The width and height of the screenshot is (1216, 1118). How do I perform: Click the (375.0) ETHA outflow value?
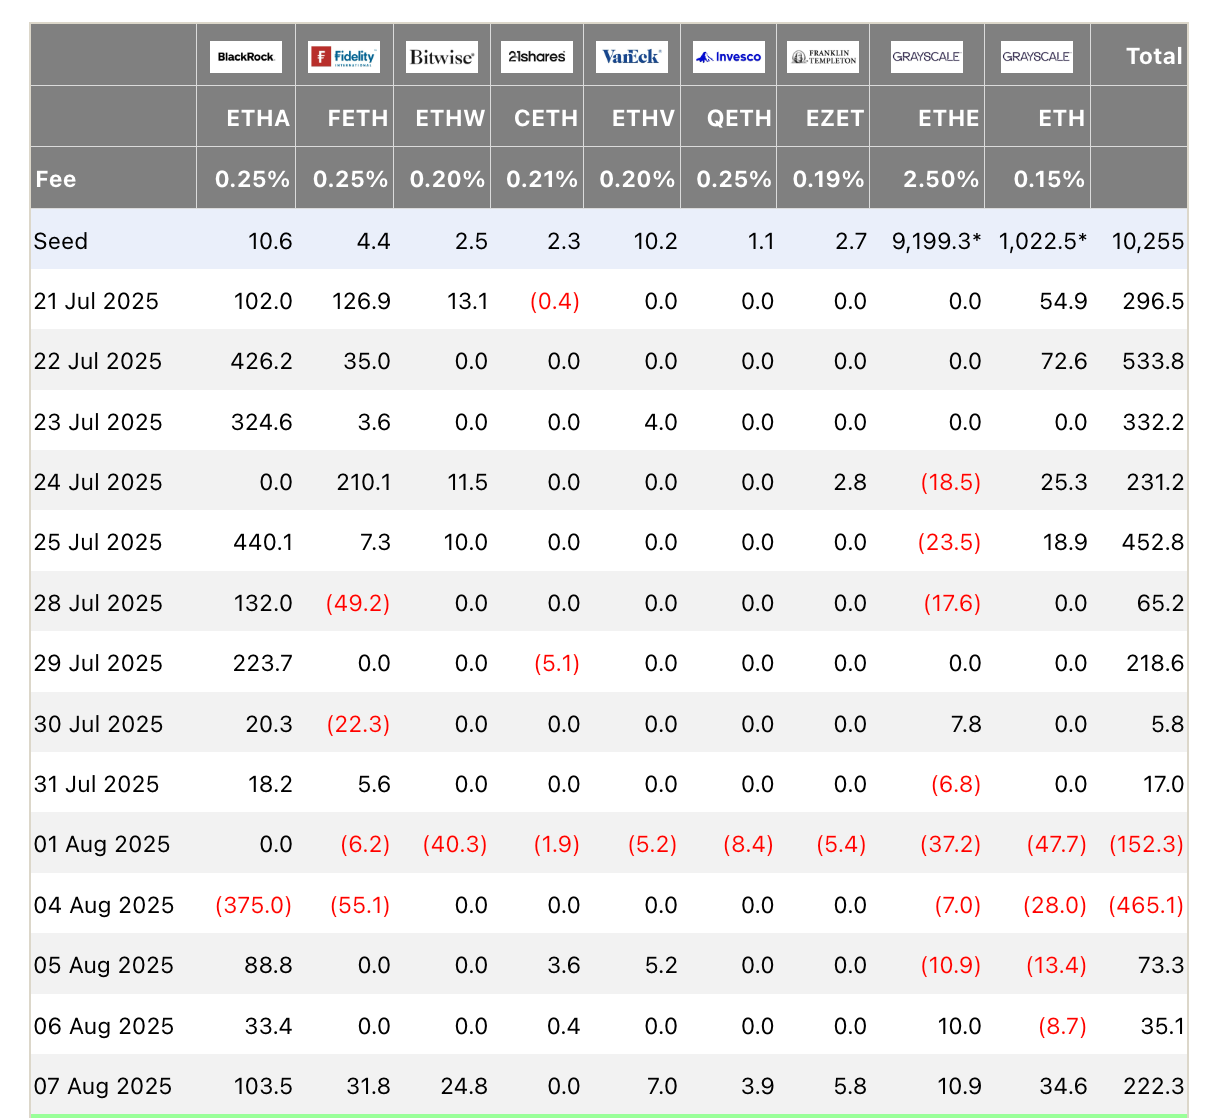pyautogui.click(x=254, y=905)
